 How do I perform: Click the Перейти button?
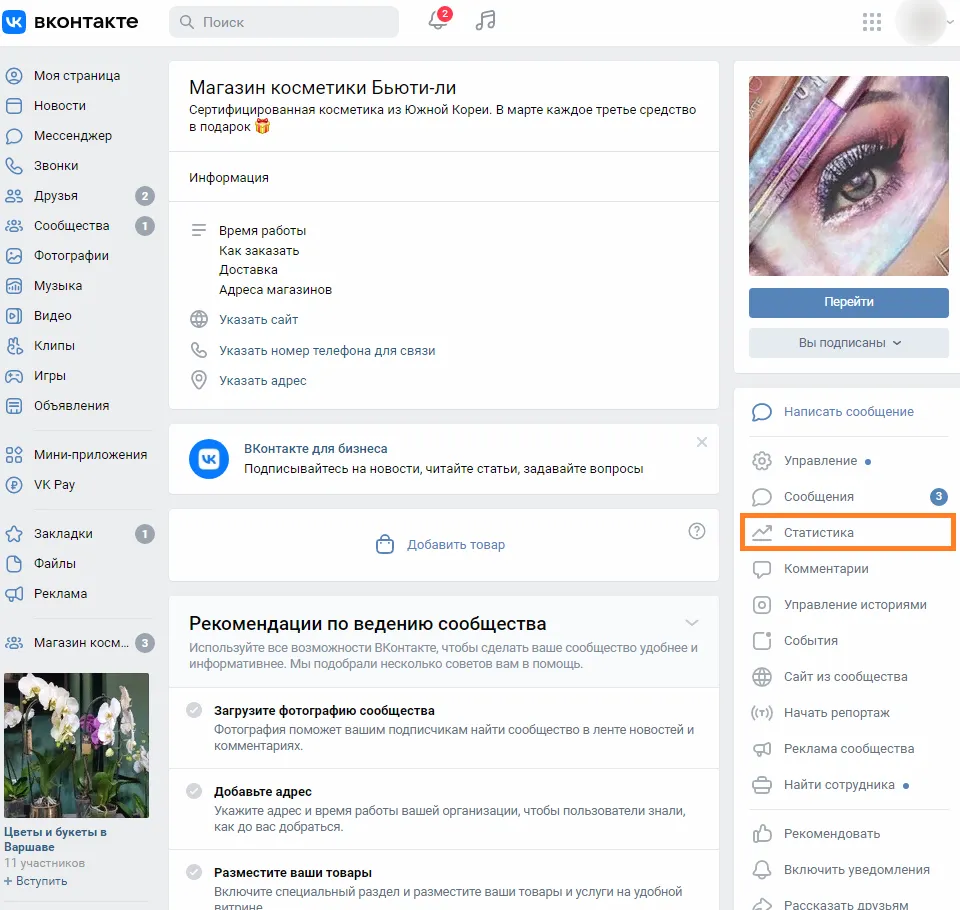(849, 303)
